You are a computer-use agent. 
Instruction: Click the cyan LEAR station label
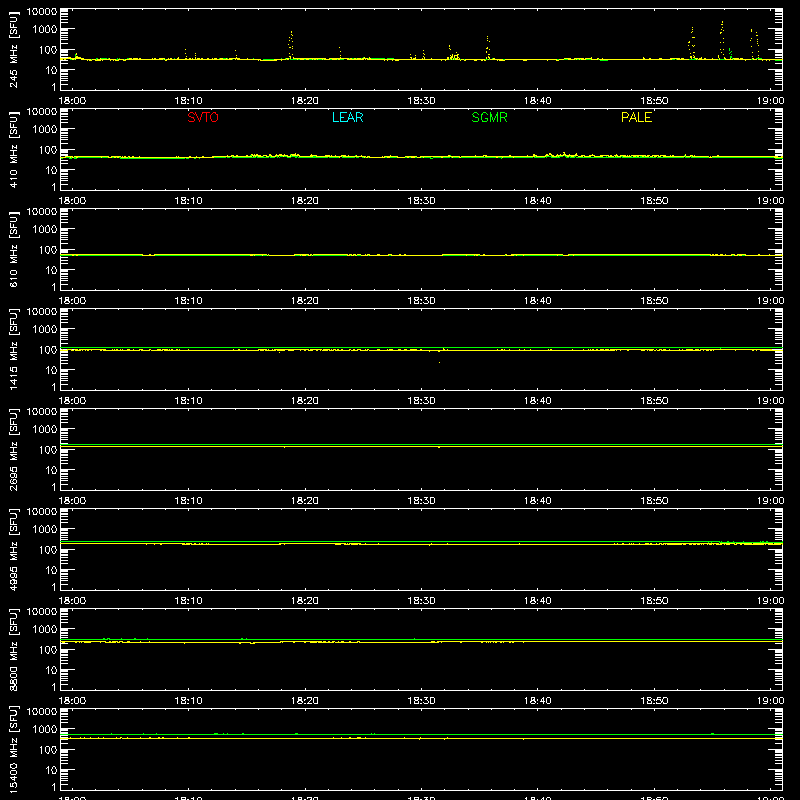(x=347, y=117)
